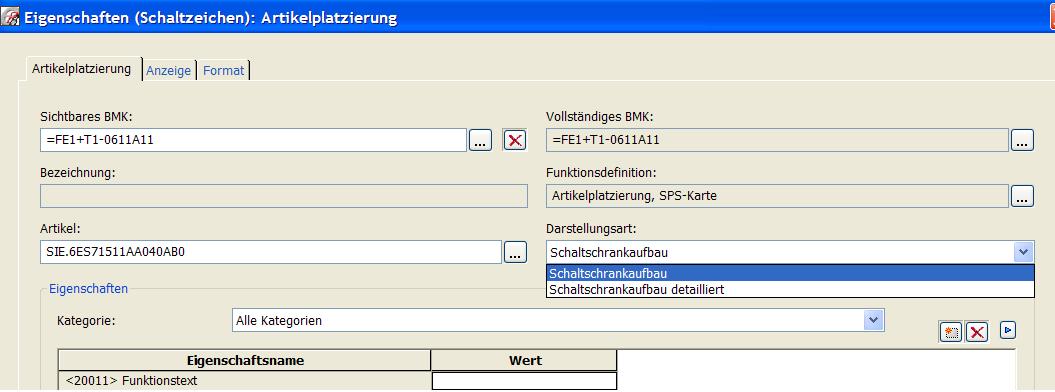Viewport: 1055px width, 392px height.
Task: Choose 'Schaltschrankaufbau detailliert' option
Action: pyautogui.click(x=790, y=289)
